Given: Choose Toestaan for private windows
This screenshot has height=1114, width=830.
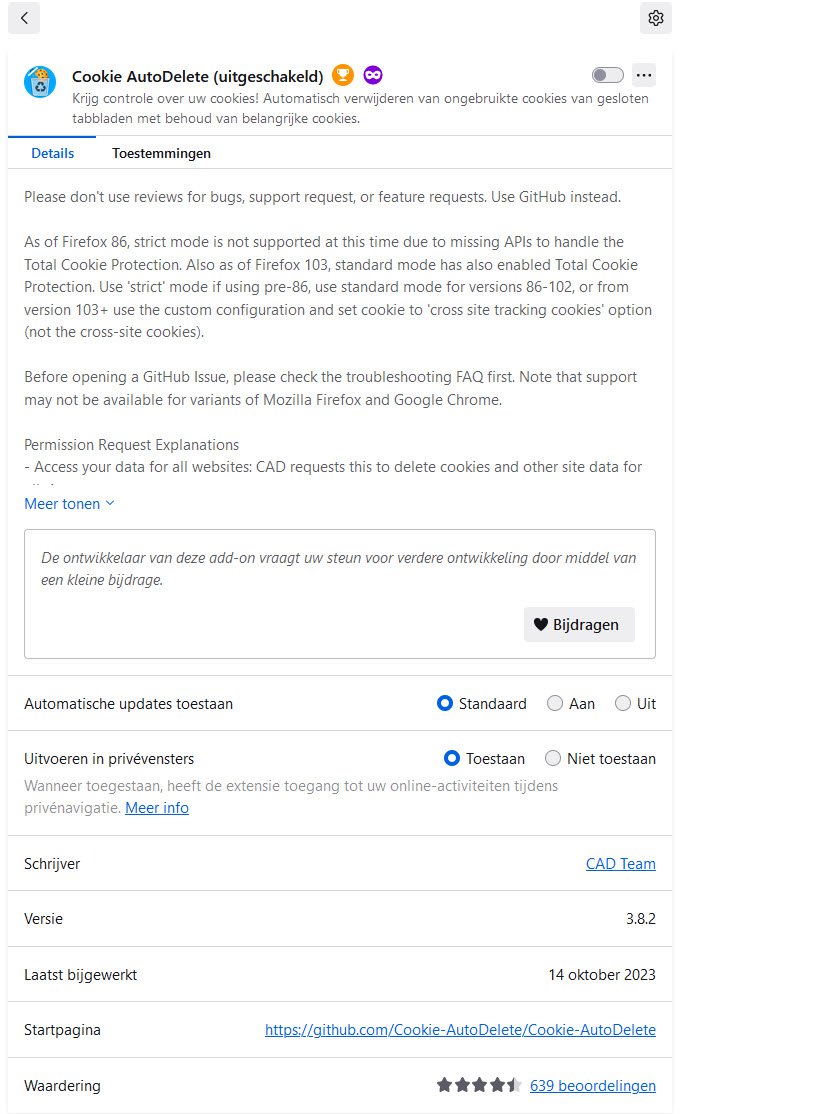Looking at the screenshot, I should point(451,758).
